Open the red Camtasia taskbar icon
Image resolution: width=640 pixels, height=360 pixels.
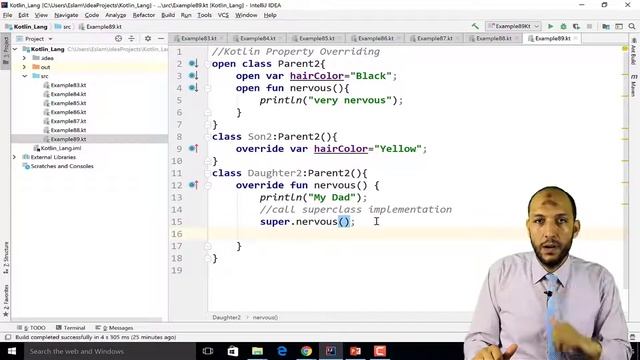coord(380,351)
